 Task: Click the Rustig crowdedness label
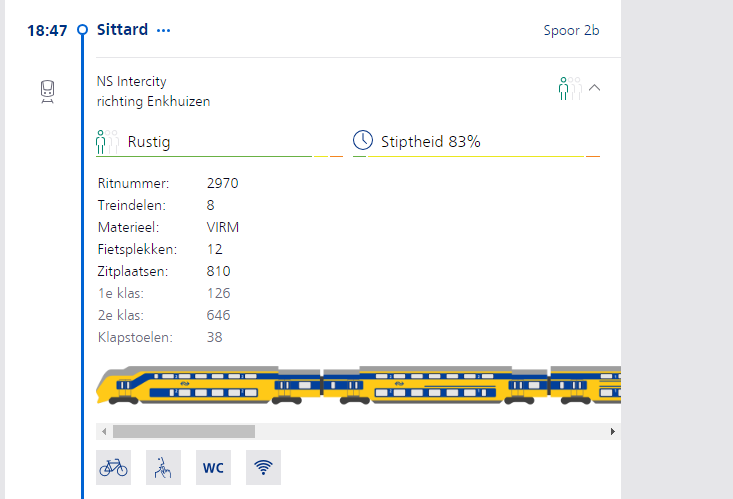(149, 142)
